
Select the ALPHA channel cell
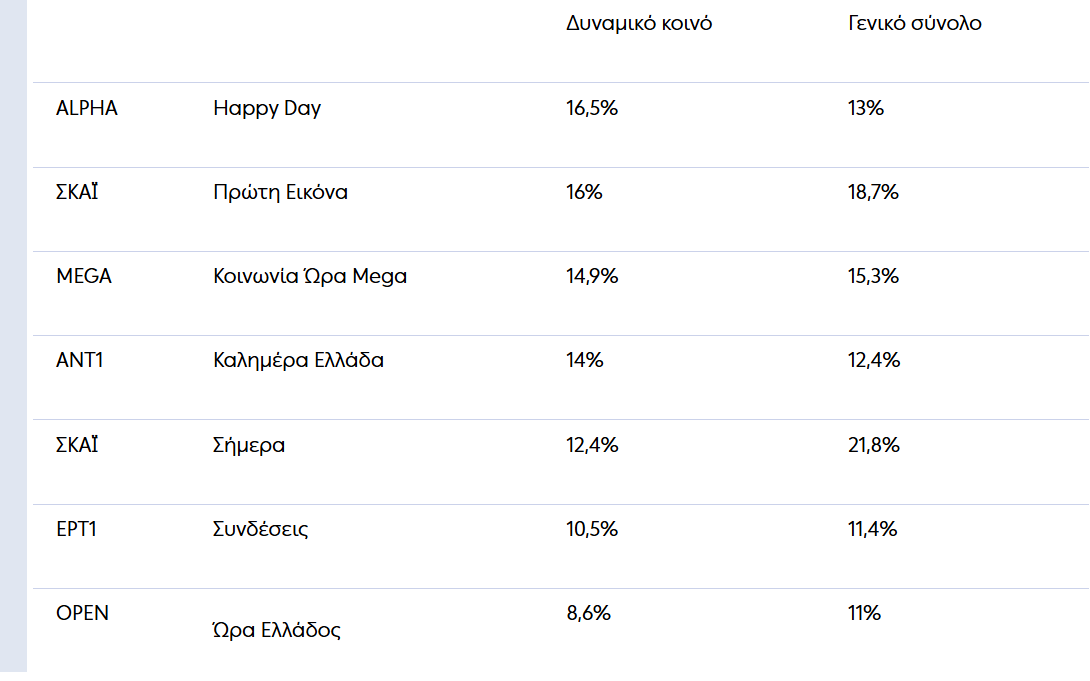87,108
